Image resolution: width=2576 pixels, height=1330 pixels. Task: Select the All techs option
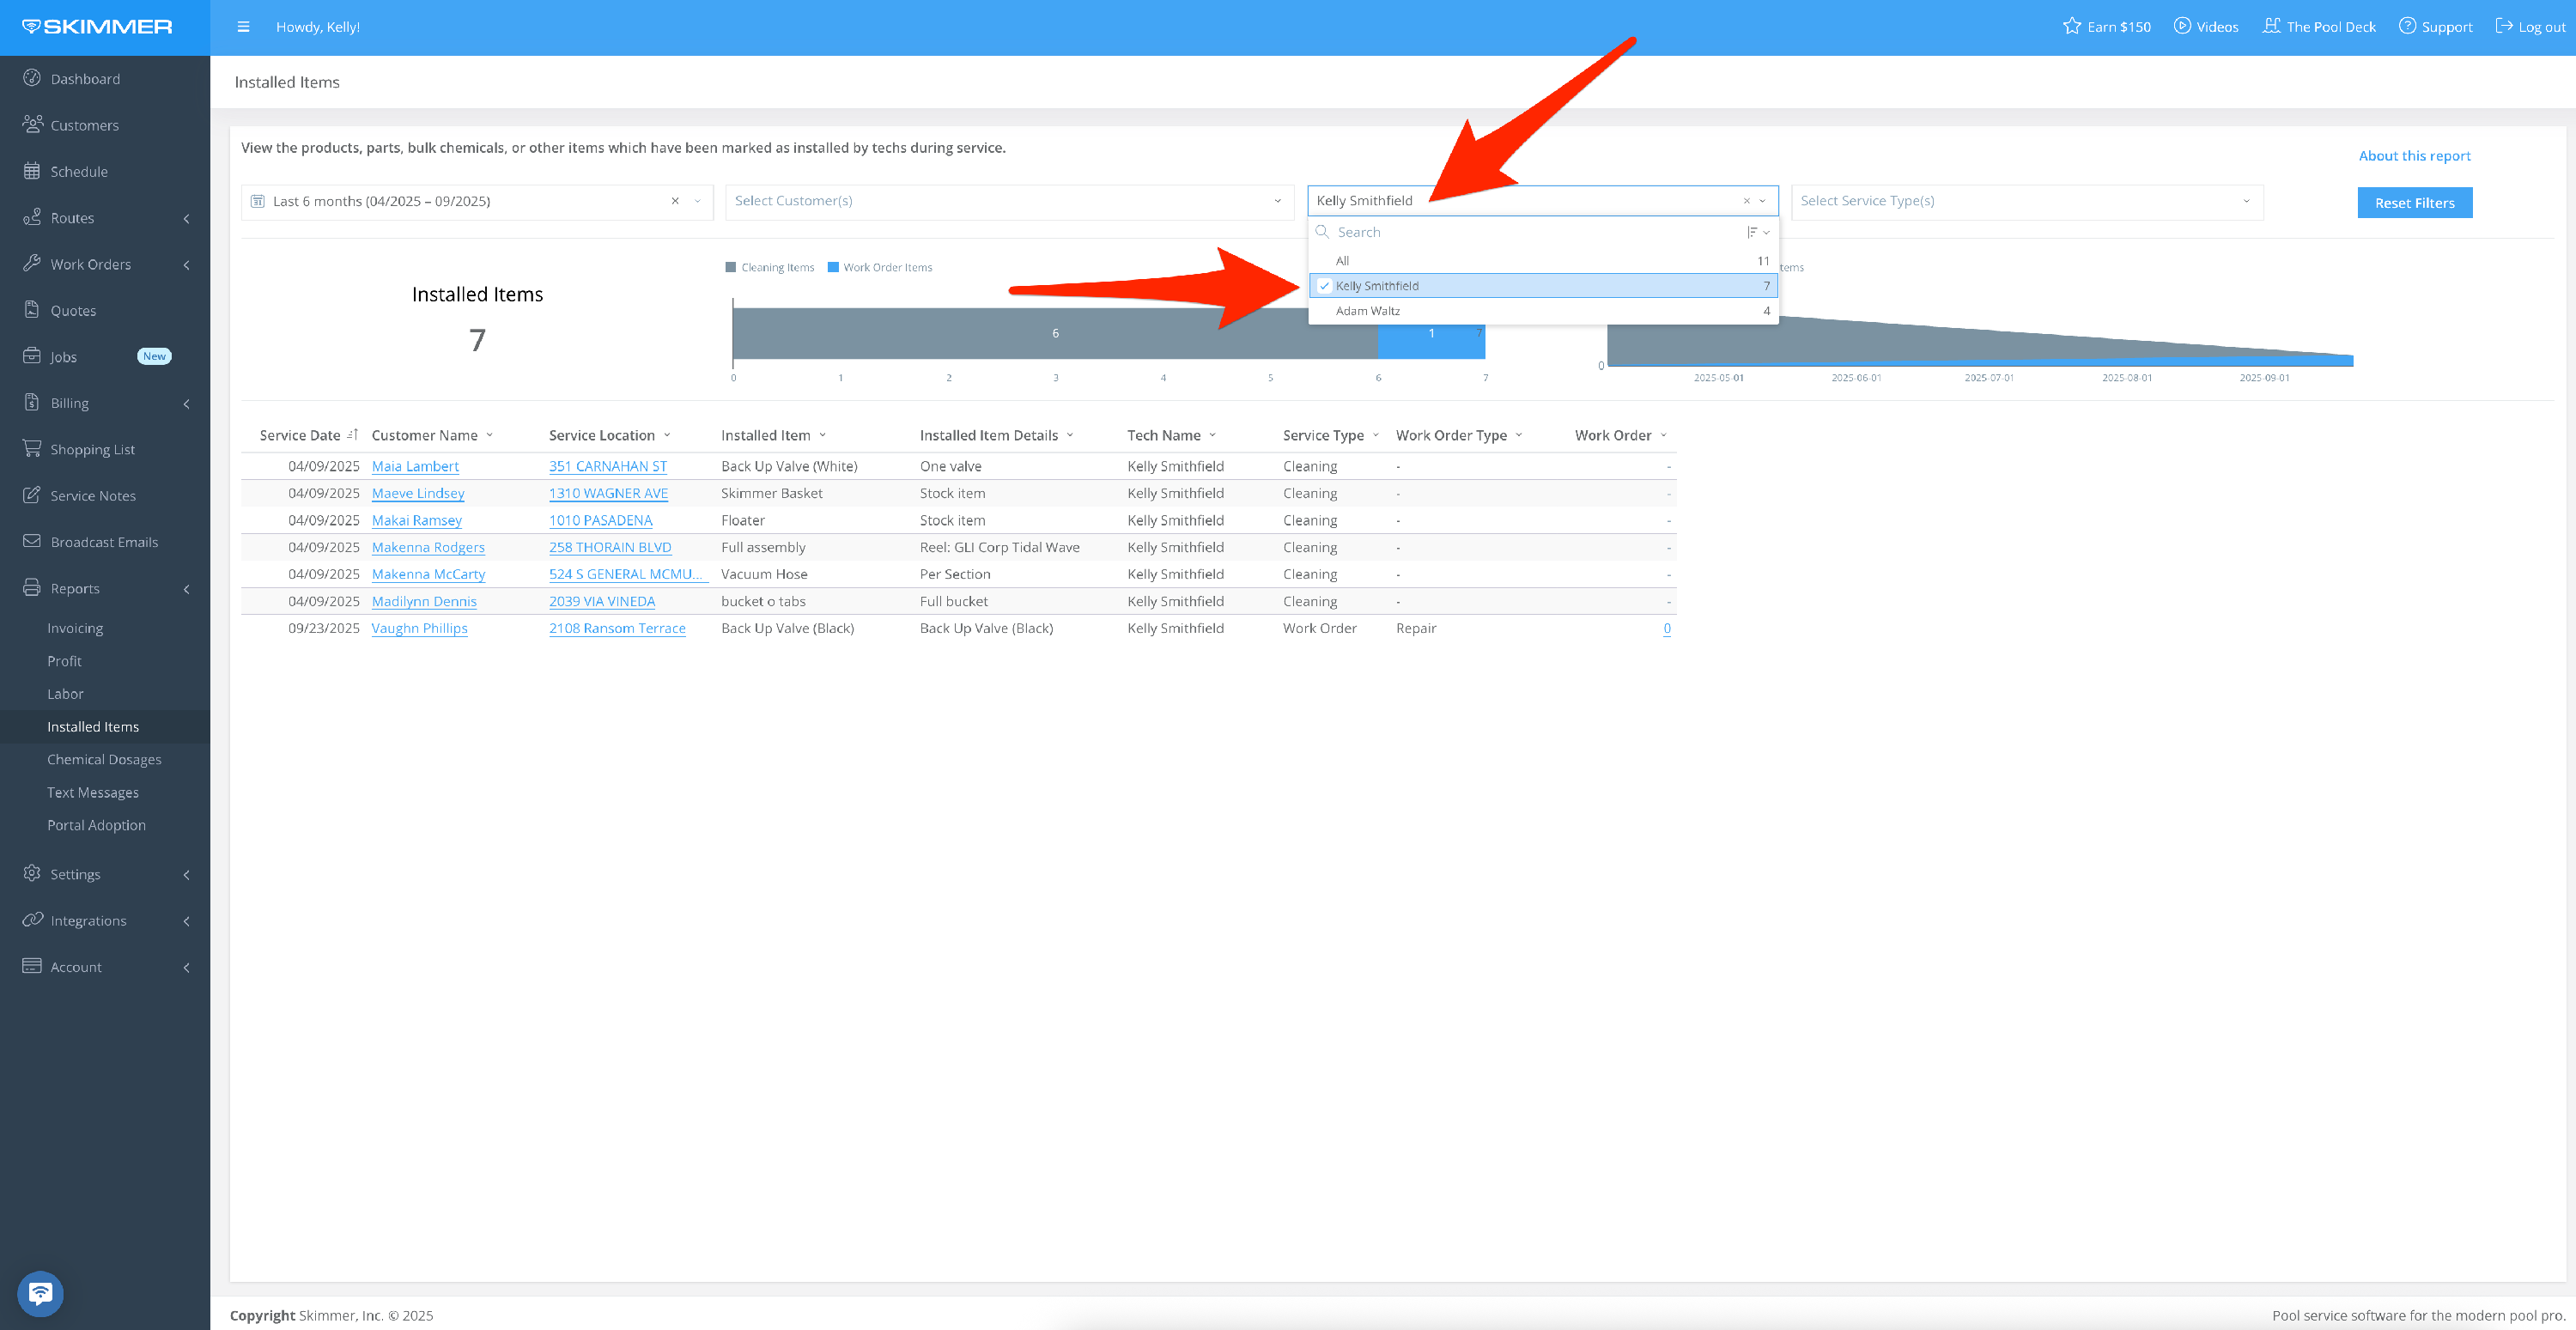(1342, 261)
